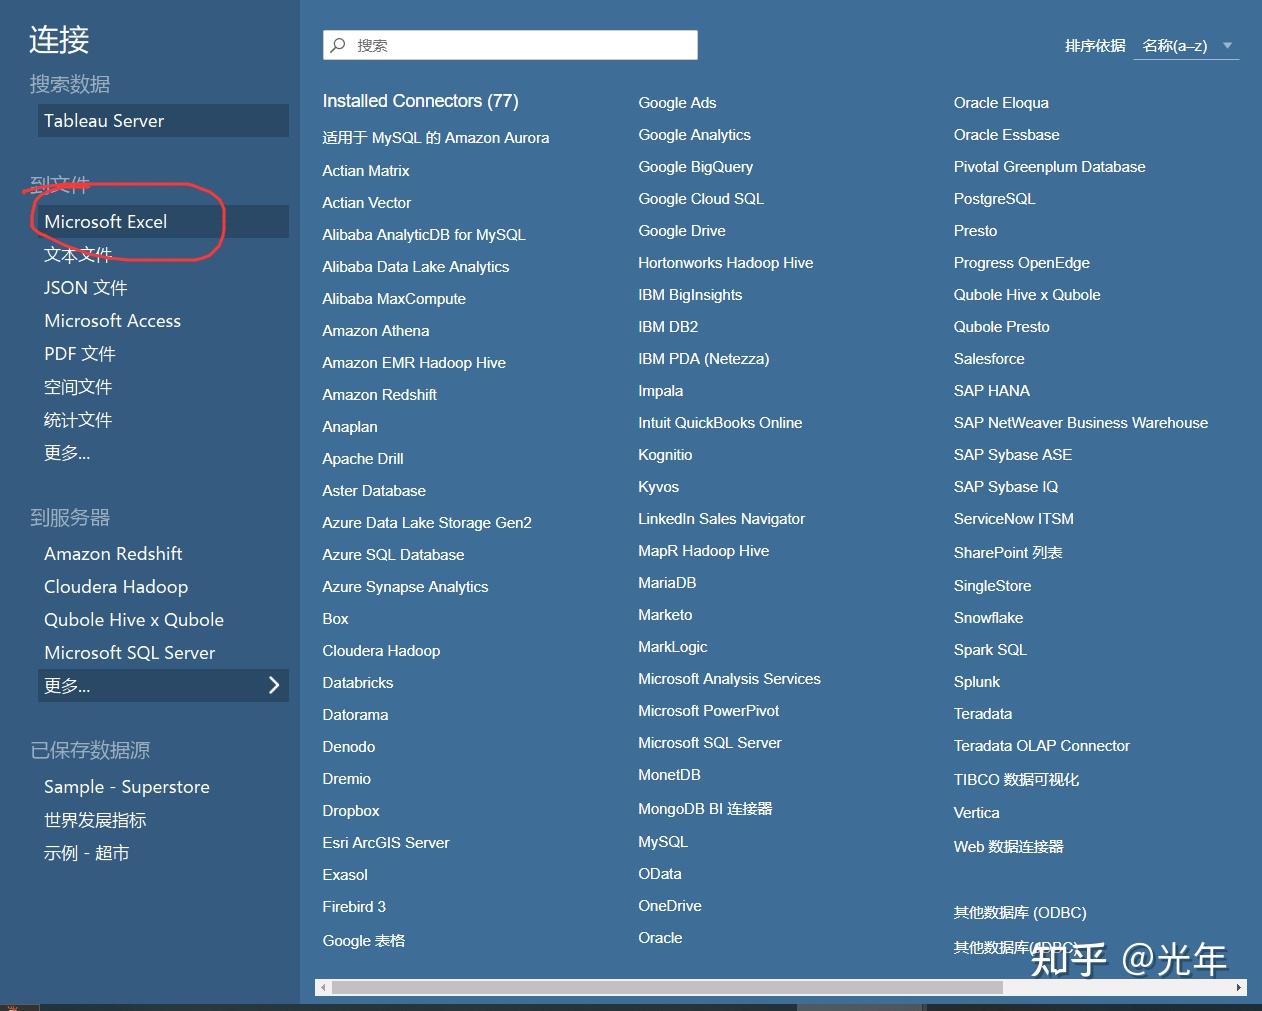
Task: Choose Cloudera Hadoop in the 到服务器 sidebar
Action: pos(116,587)
